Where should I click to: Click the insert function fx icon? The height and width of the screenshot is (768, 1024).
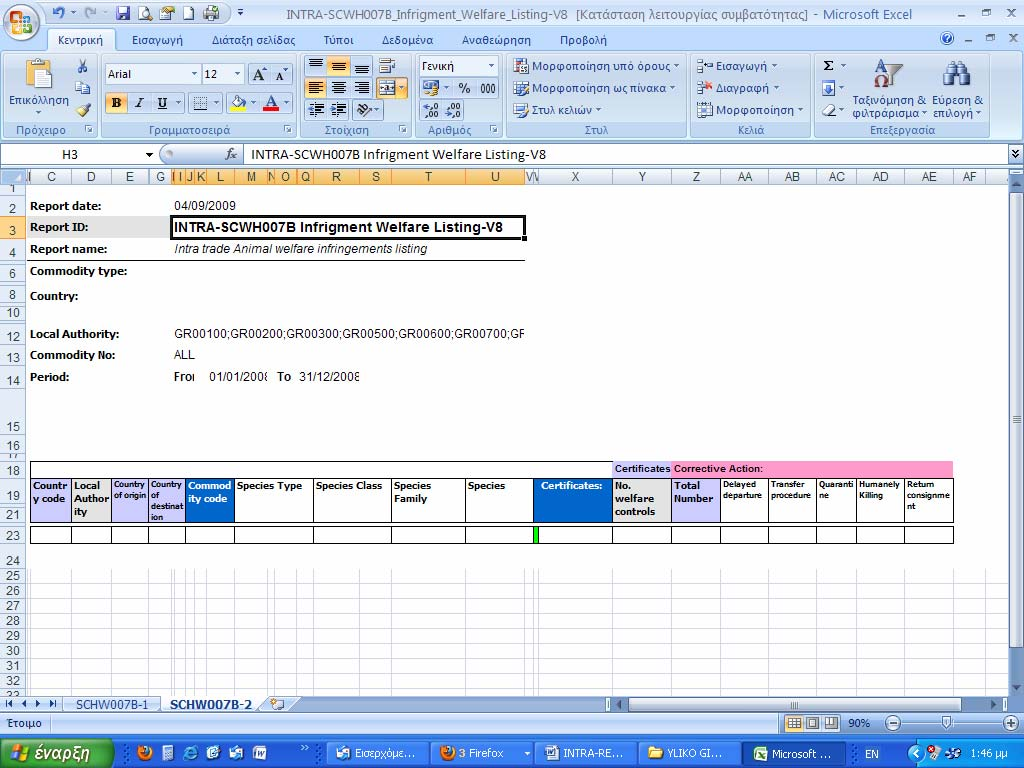231,154
